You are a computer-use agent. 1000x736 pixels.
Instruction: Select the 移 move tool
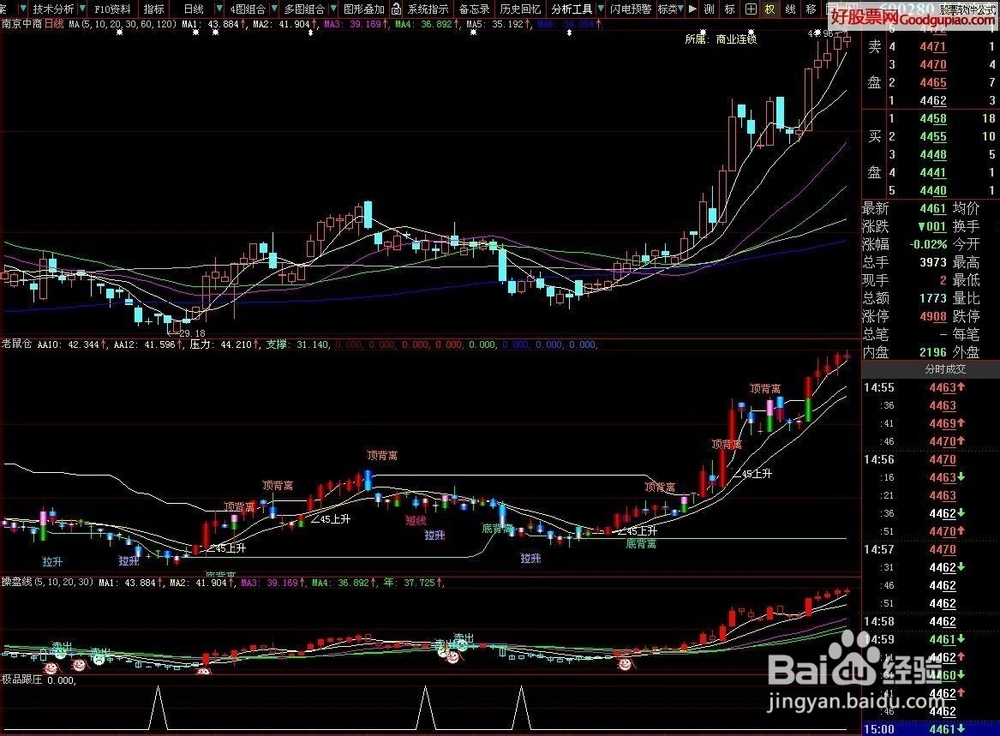[x=811, y=9]
